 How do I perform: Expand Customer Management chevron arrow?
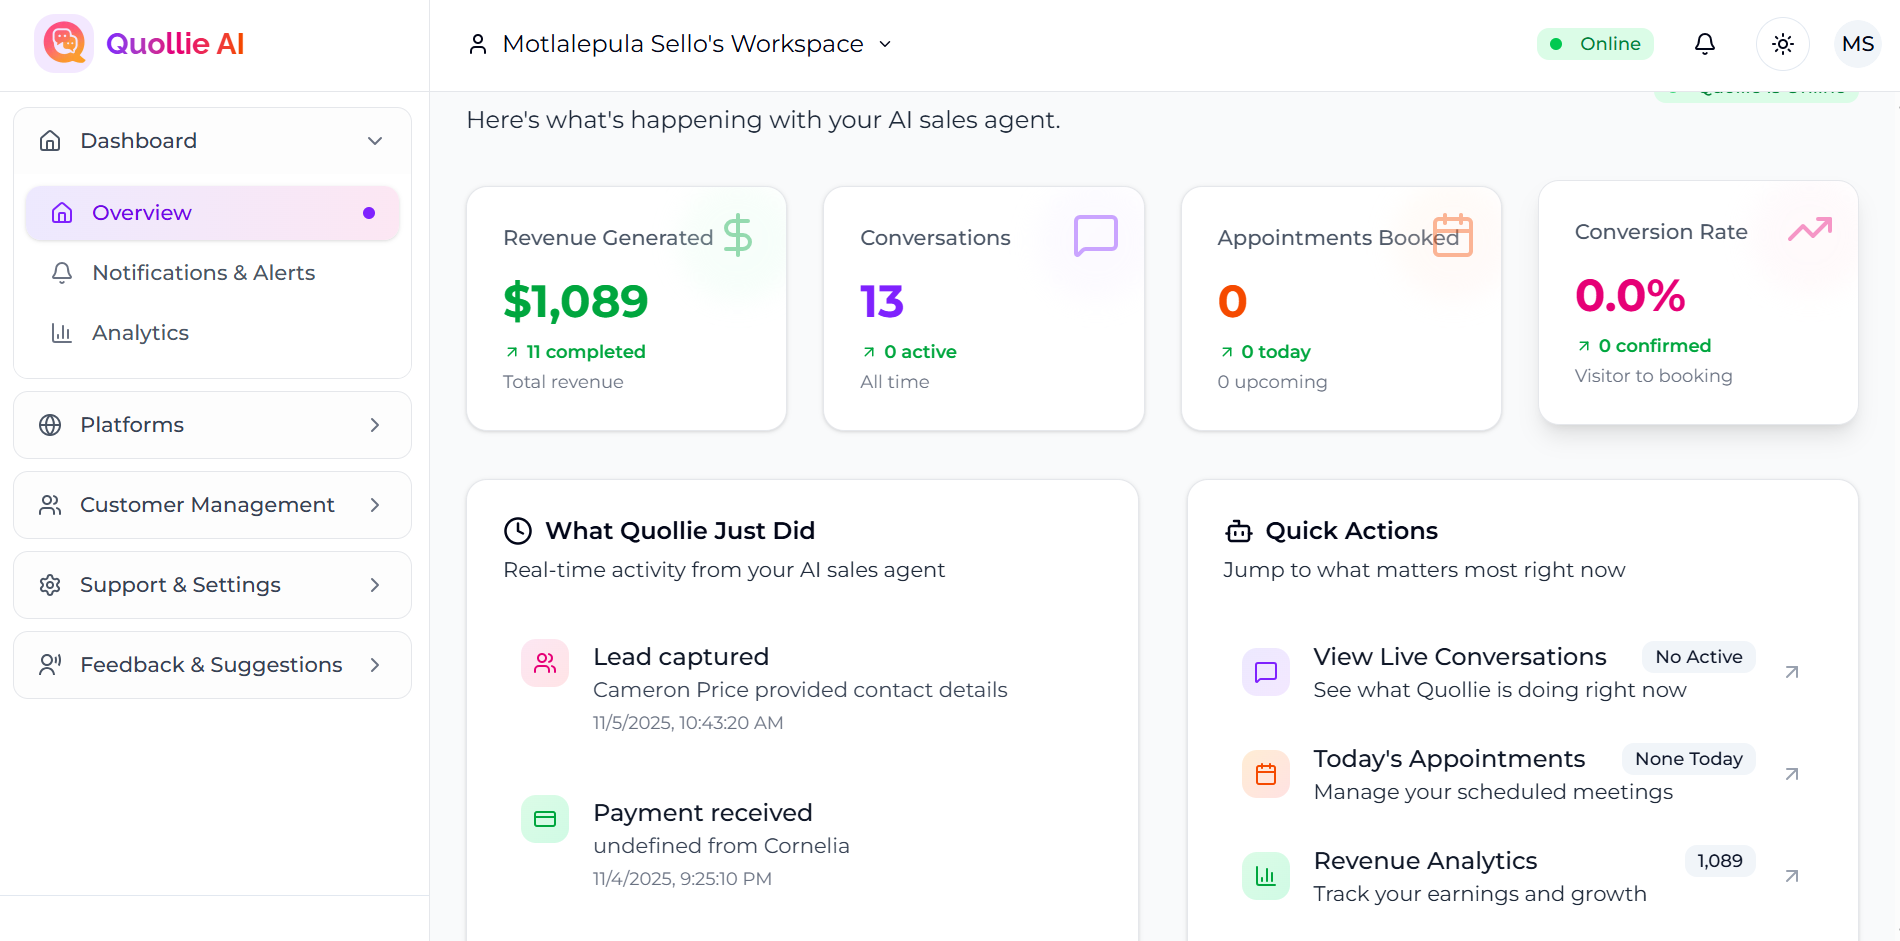(x=375, y=505)
